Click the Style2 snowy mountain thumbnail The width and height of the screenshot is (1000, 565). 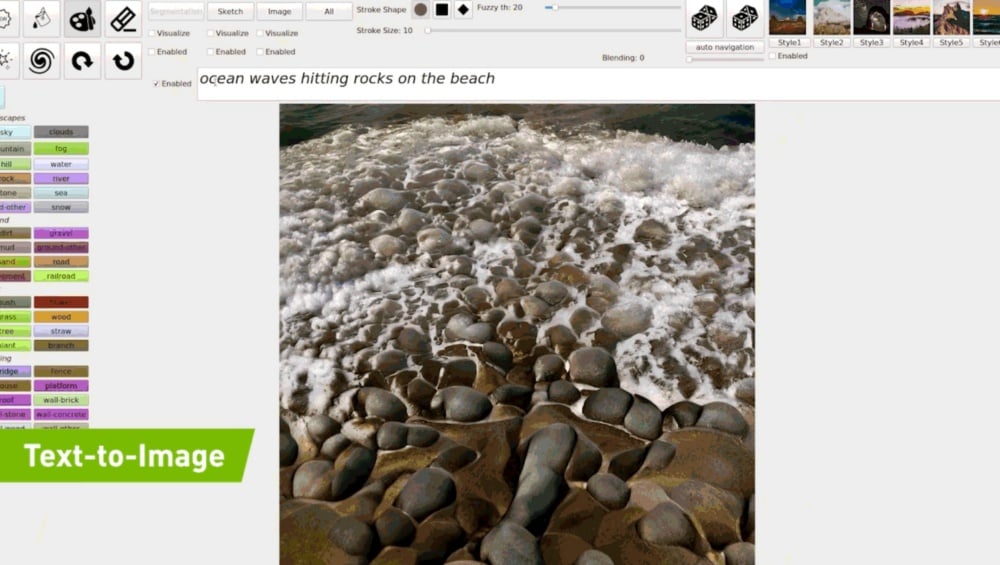click(832, 17)
